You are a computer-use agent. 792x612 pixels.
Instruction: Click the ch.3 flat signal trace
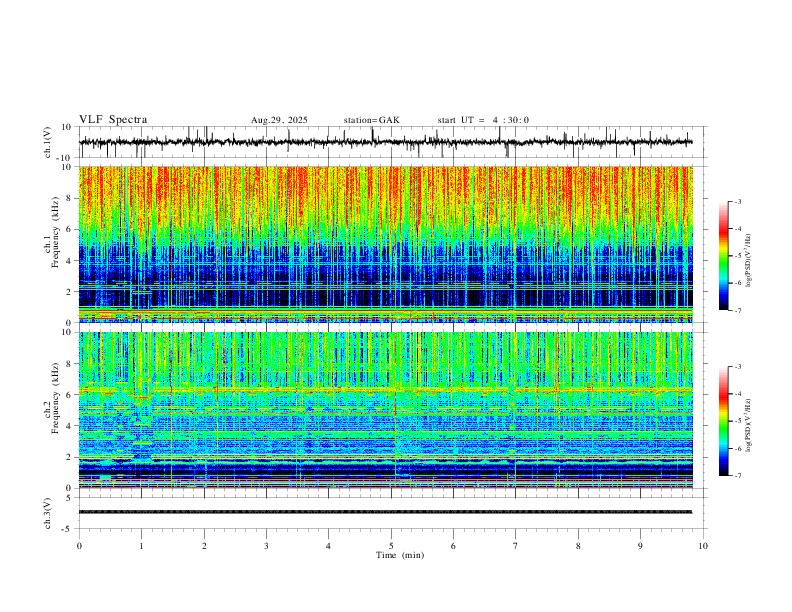(x=385, y=512)
